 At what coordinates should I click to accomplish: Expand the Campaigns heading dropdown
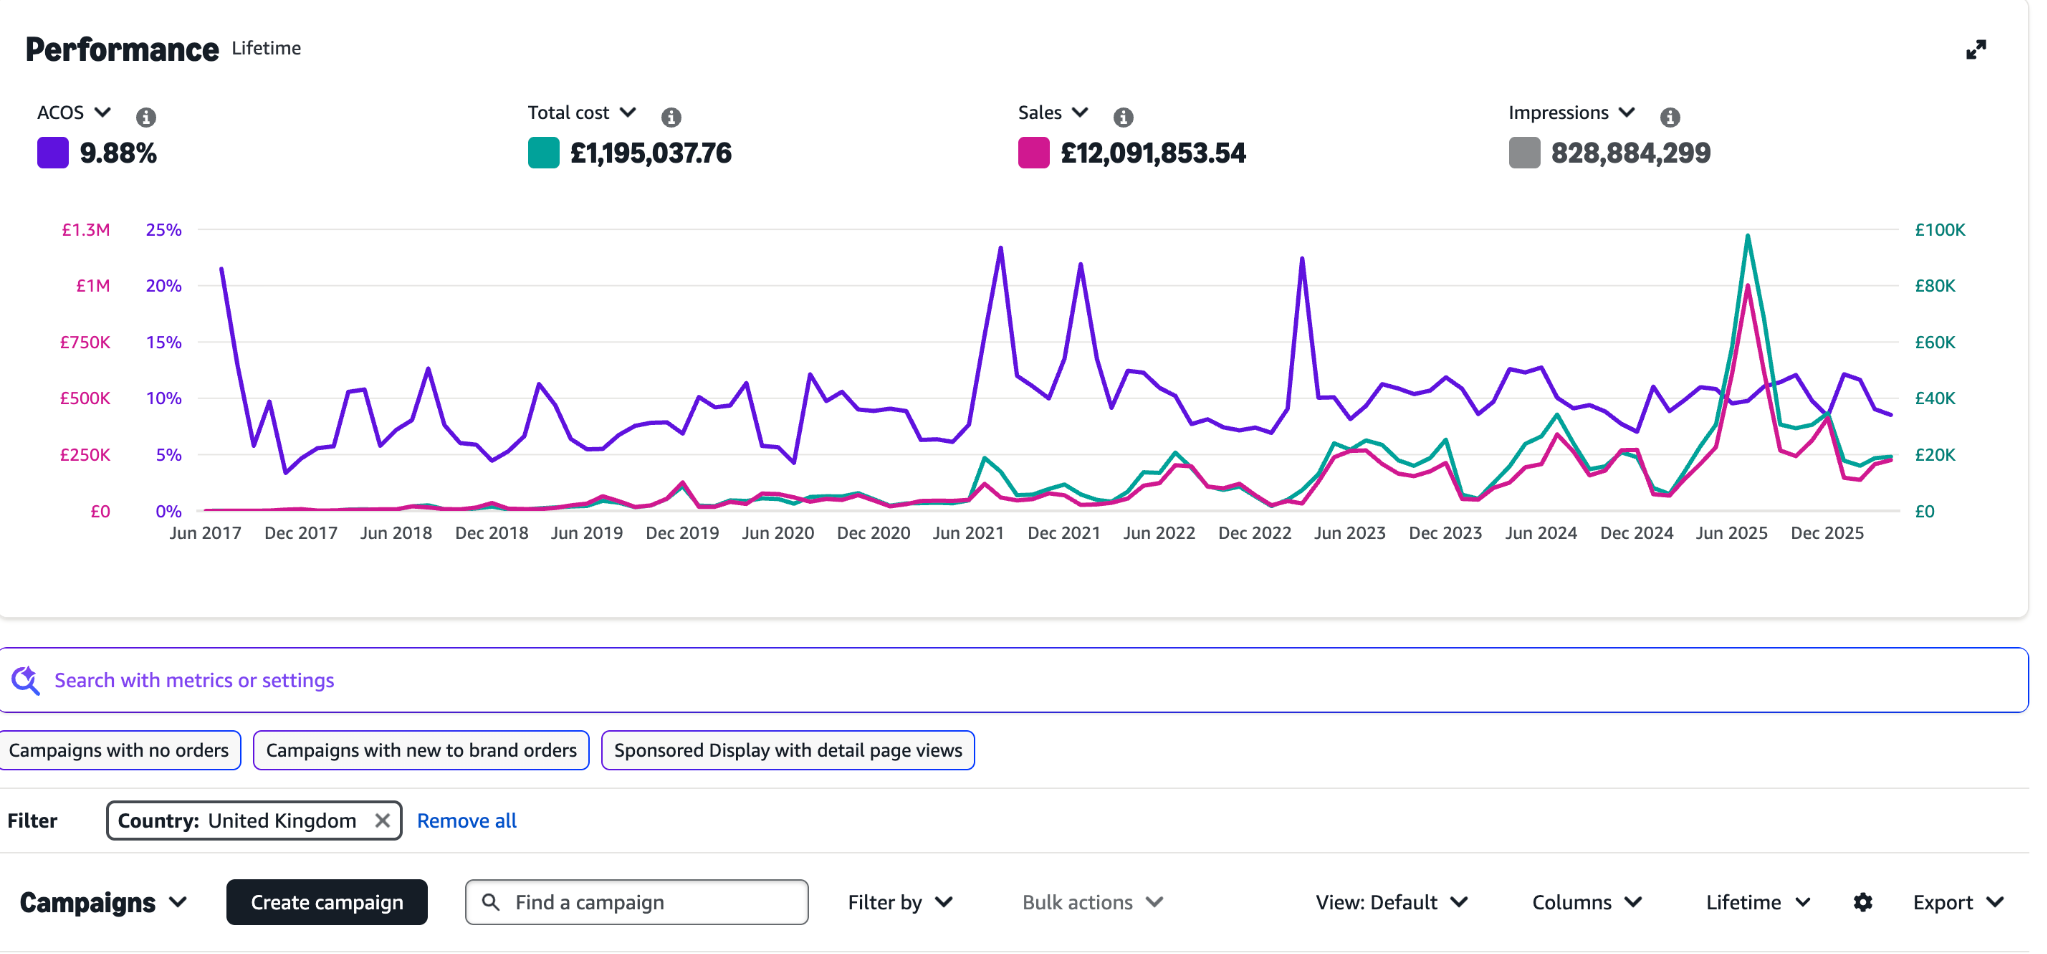[x=104, y=902]
